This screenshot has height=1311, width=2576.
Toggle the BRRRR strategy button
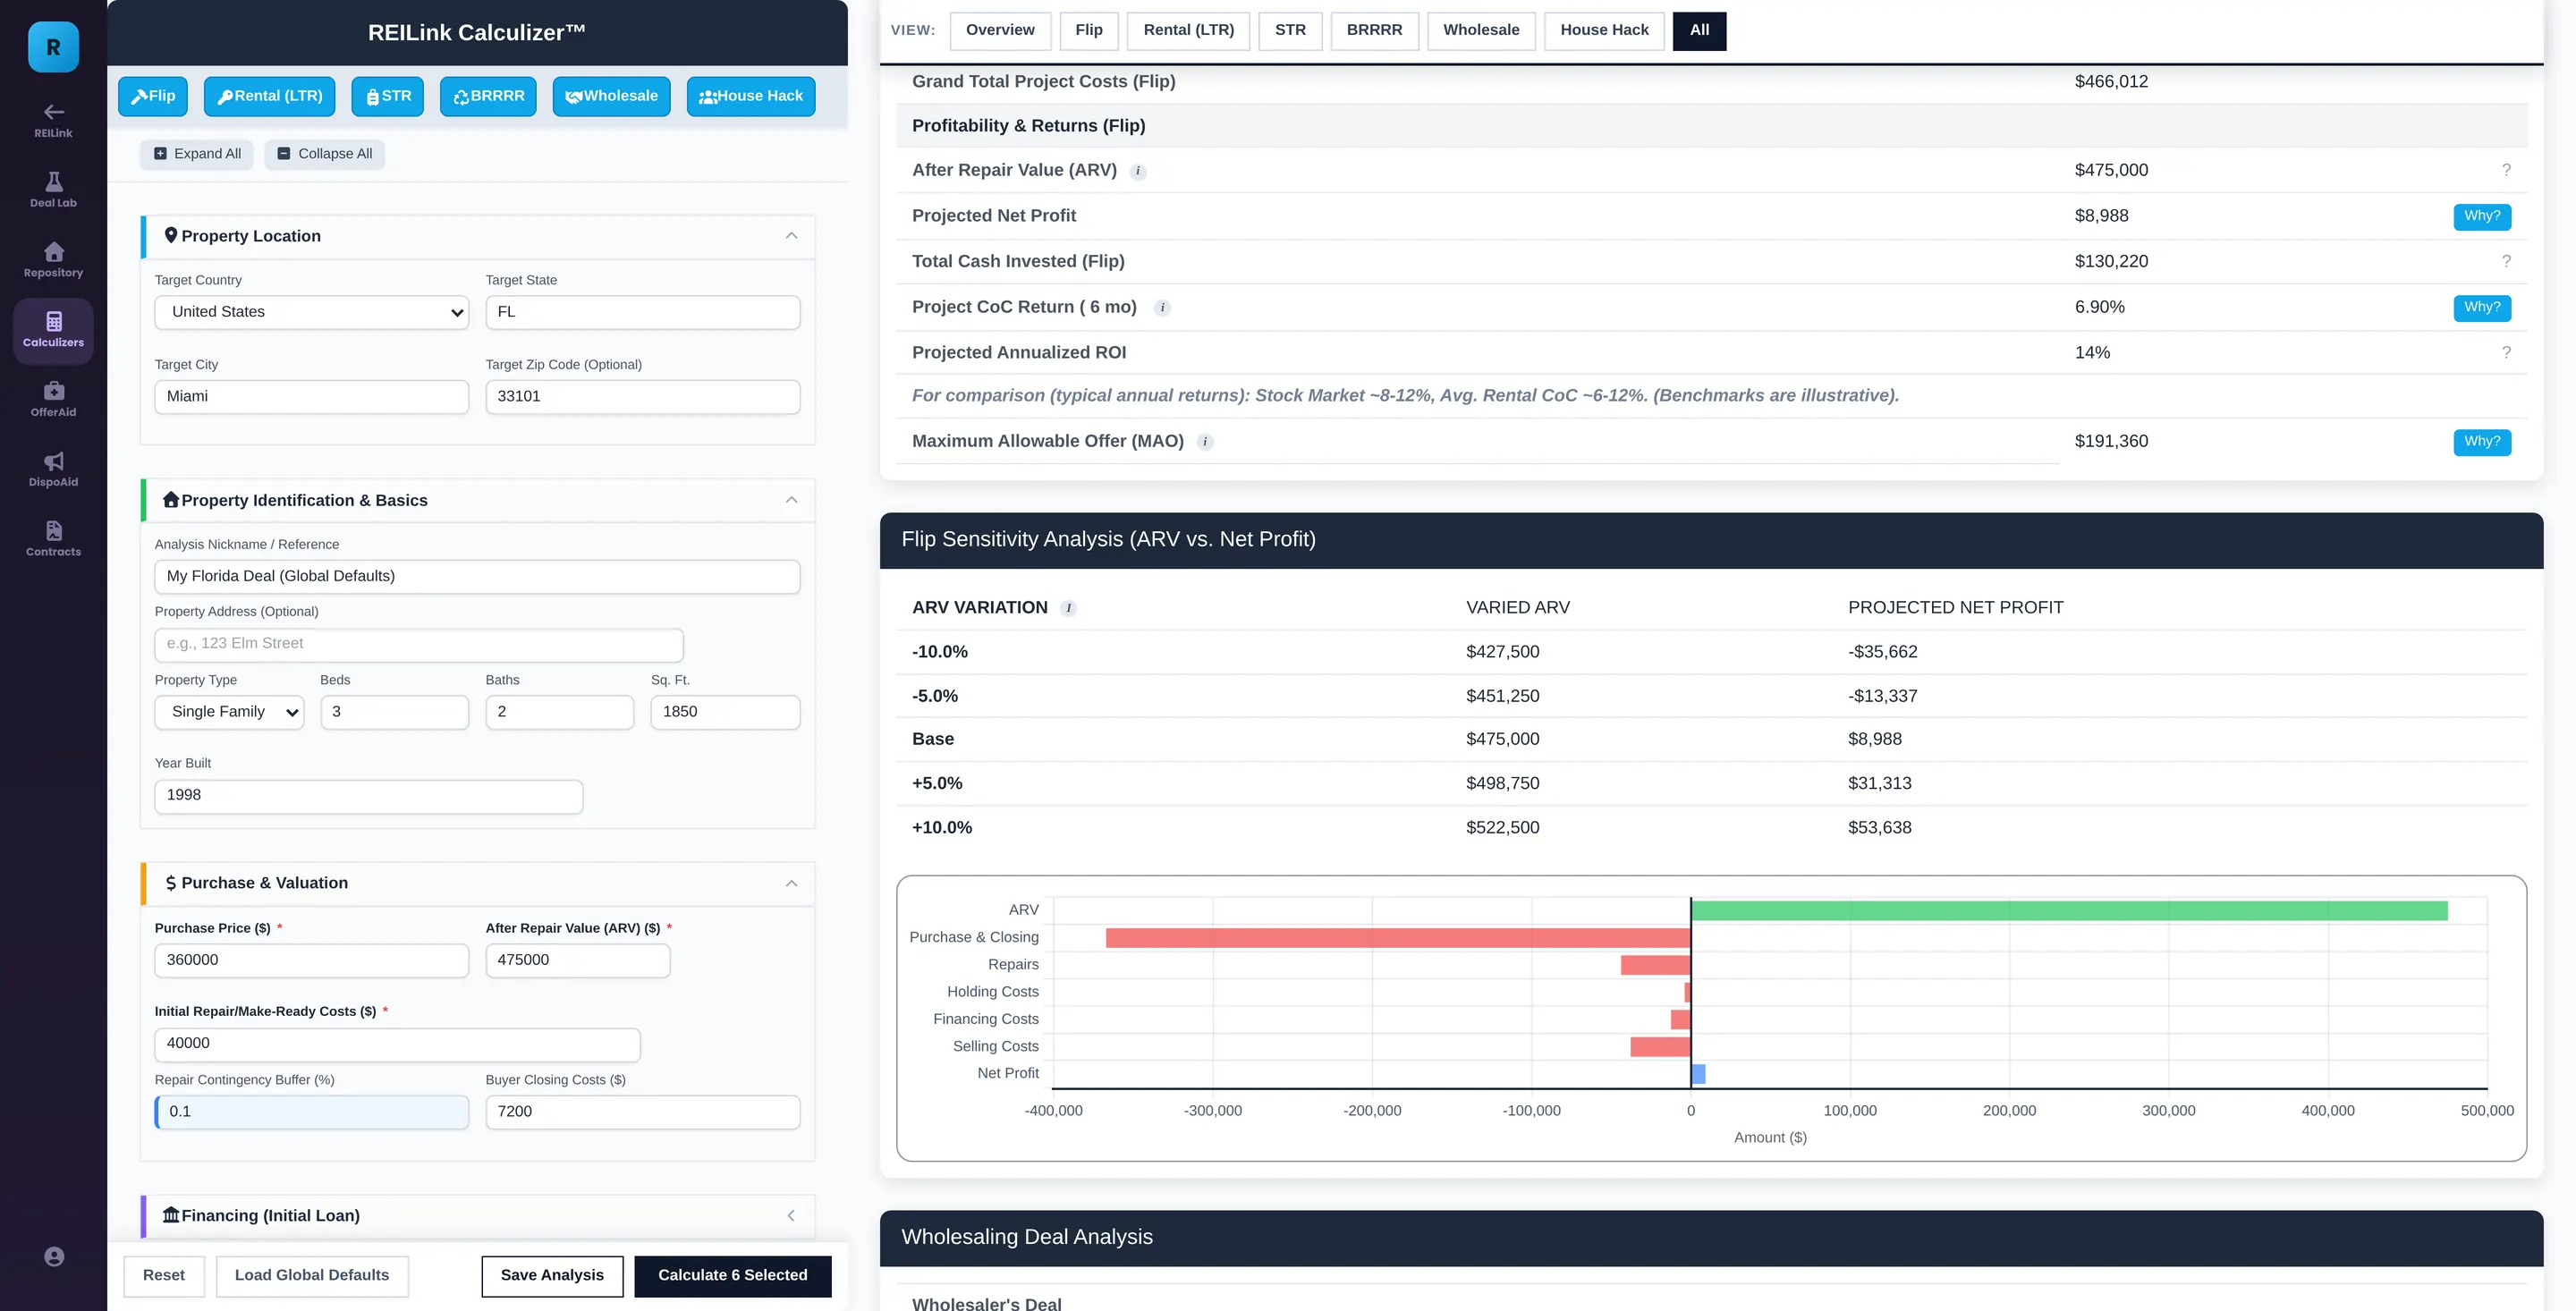[x=488, y=96]
